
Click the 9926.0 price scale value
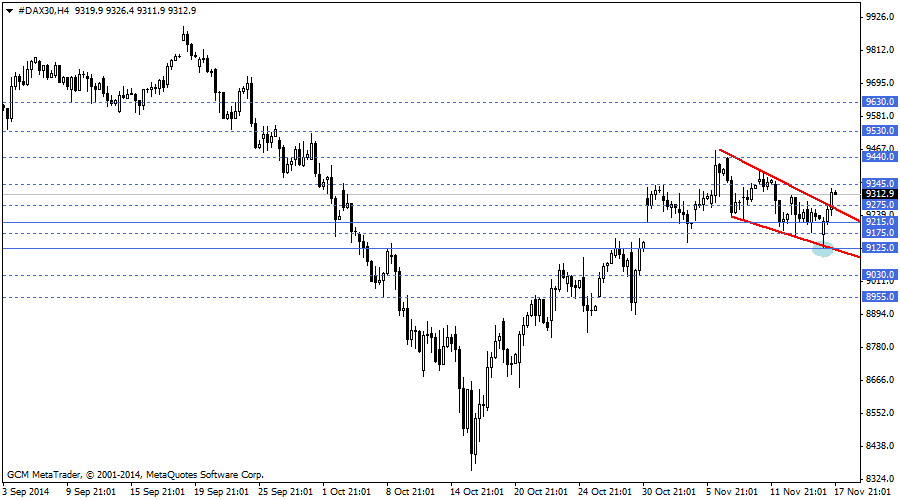(x=880, y=17)
